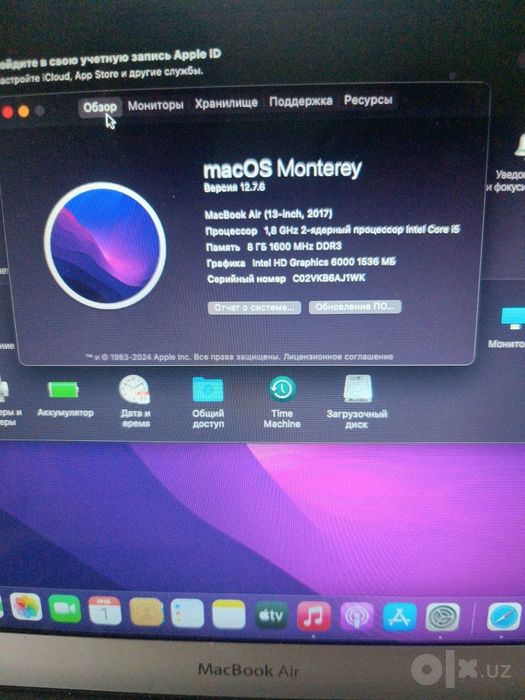This screenshot has height=700, width=525.
Task: Click the 8 ГБ 1600 MHz DDR3 text
Action: (x=294, y=246)
